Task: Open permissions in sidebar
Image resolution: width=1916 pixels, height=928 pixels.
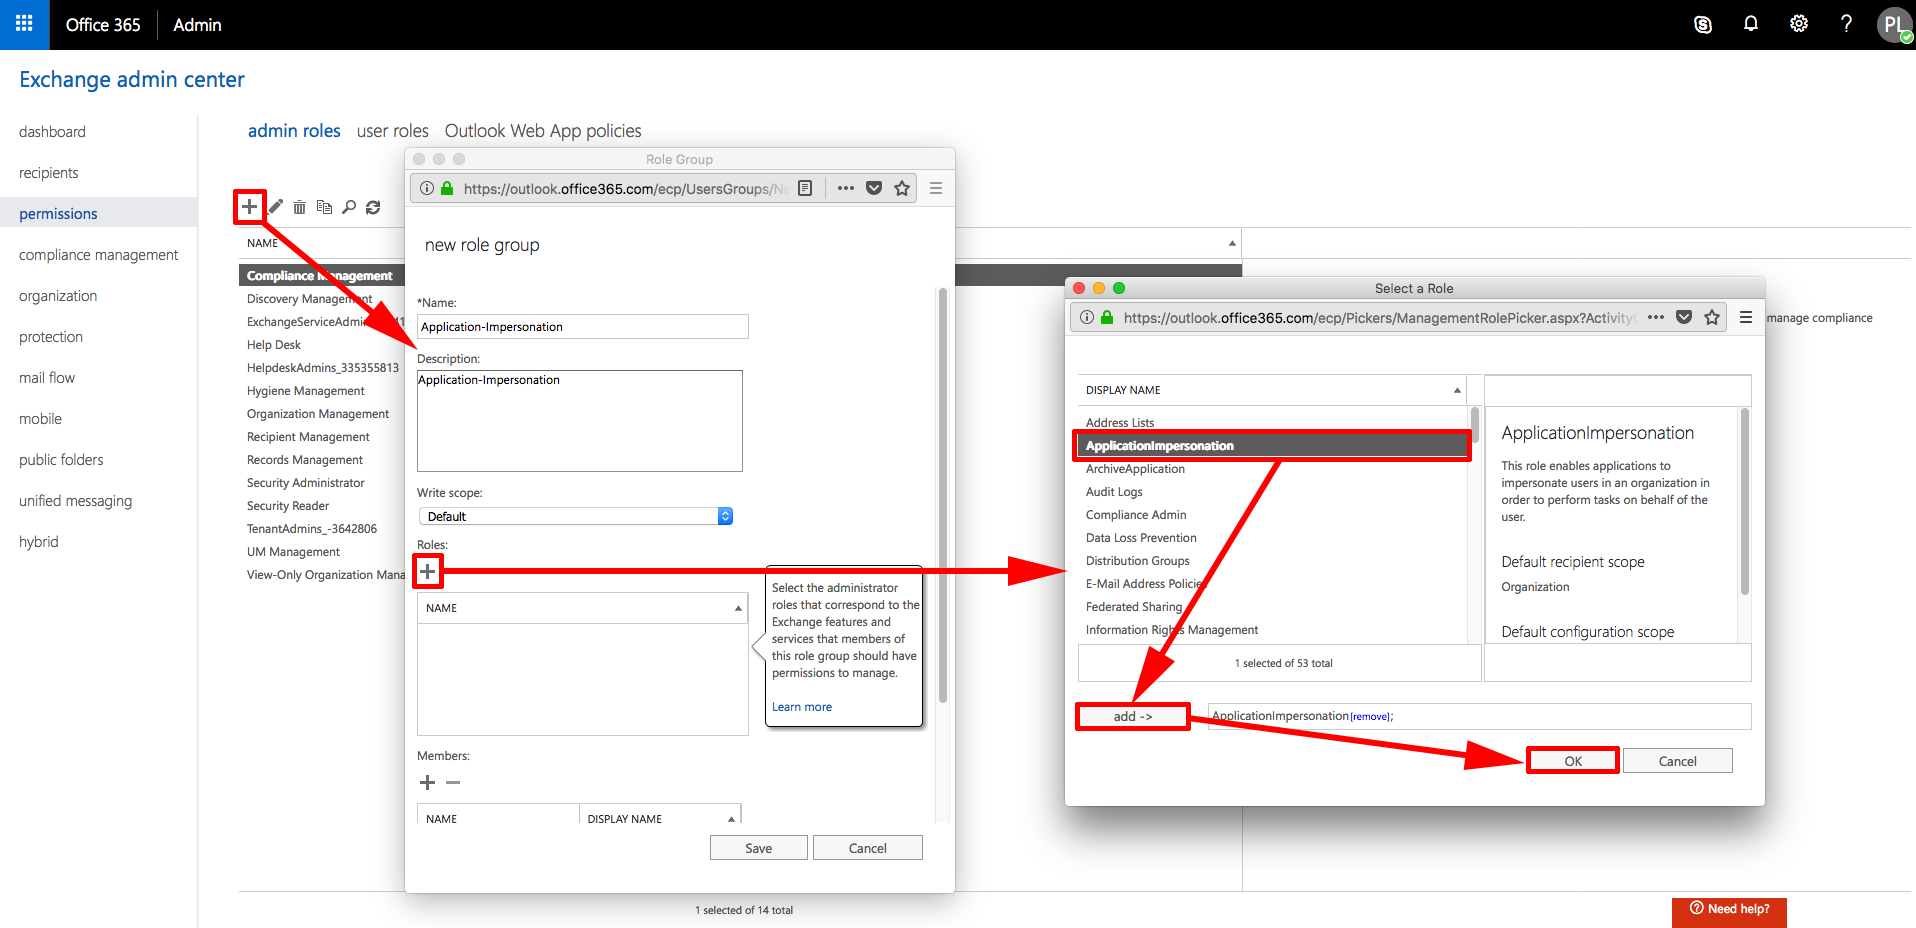Action: click(x=99, y=214)
